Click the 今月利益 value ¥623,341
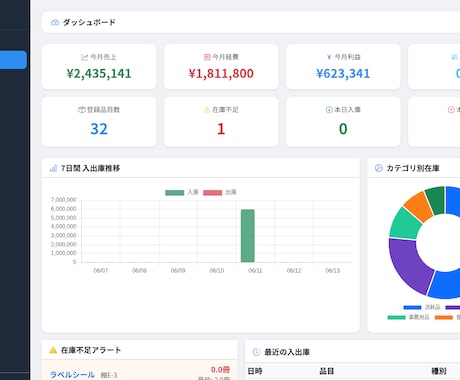The image size is (460, 380). (343, 74)
